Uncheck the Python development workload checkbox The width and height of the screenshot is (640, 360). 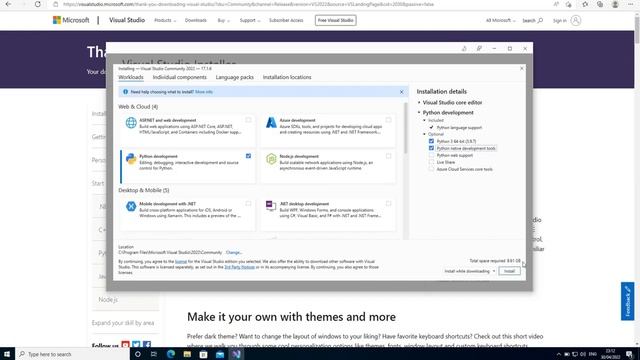click(x=248, y=156)
